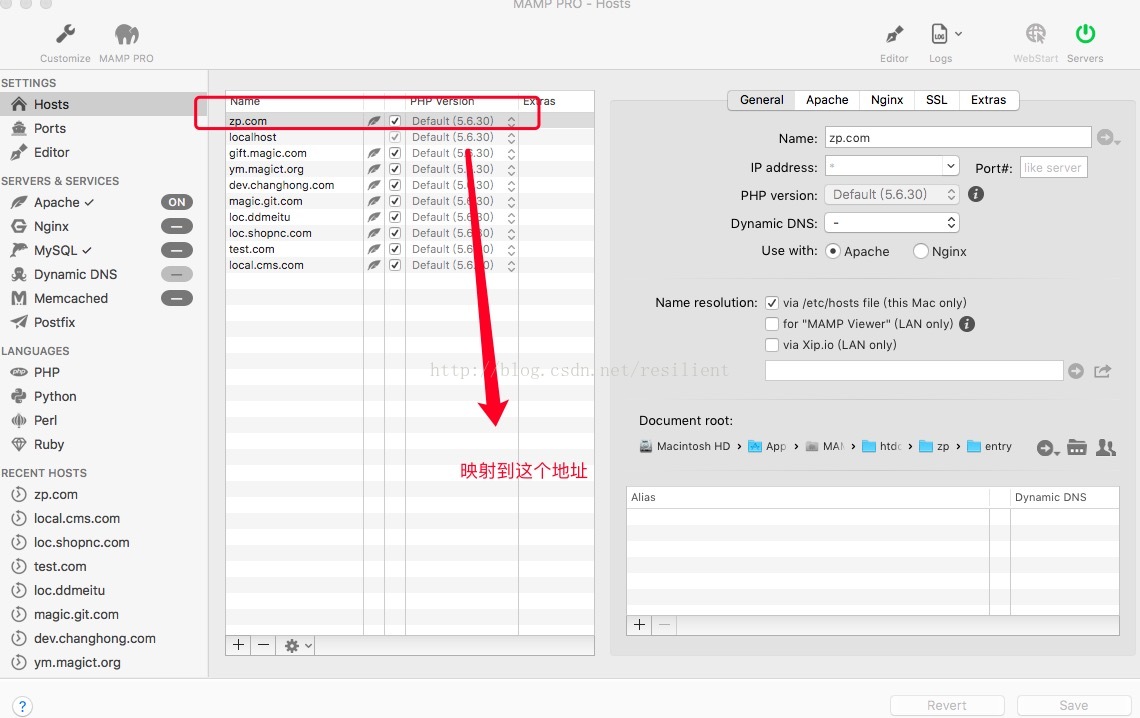Click the Save button
Viewport: 1140px width, 718px height.
1074,705
